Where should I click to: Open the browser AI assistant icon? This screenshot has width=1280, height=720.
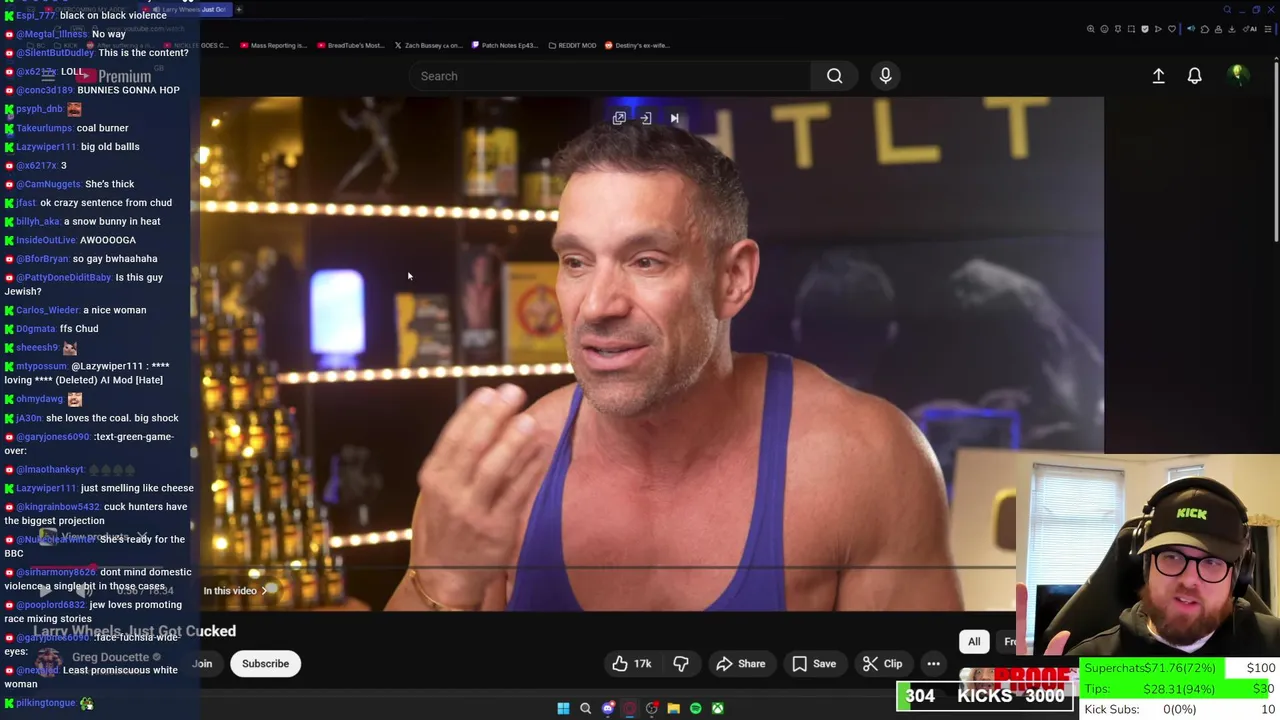click(1250, 29)
